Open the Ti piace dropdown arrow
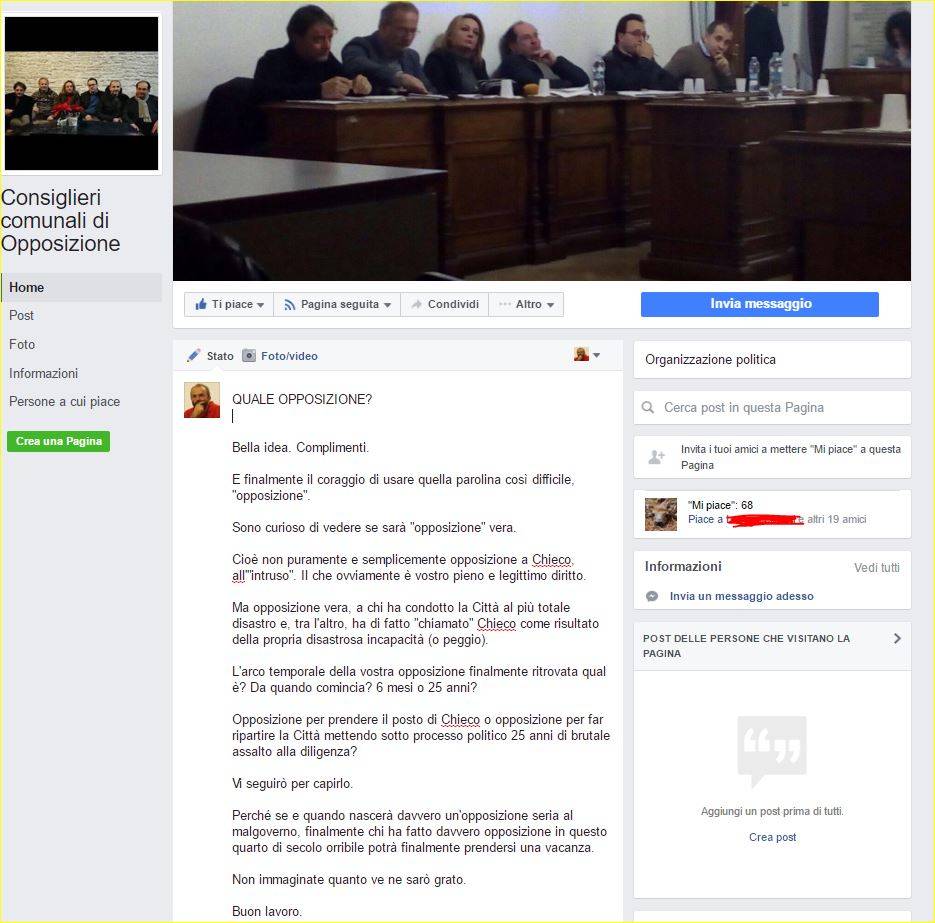Screen dimensions: 935x923 pos(261,305)
